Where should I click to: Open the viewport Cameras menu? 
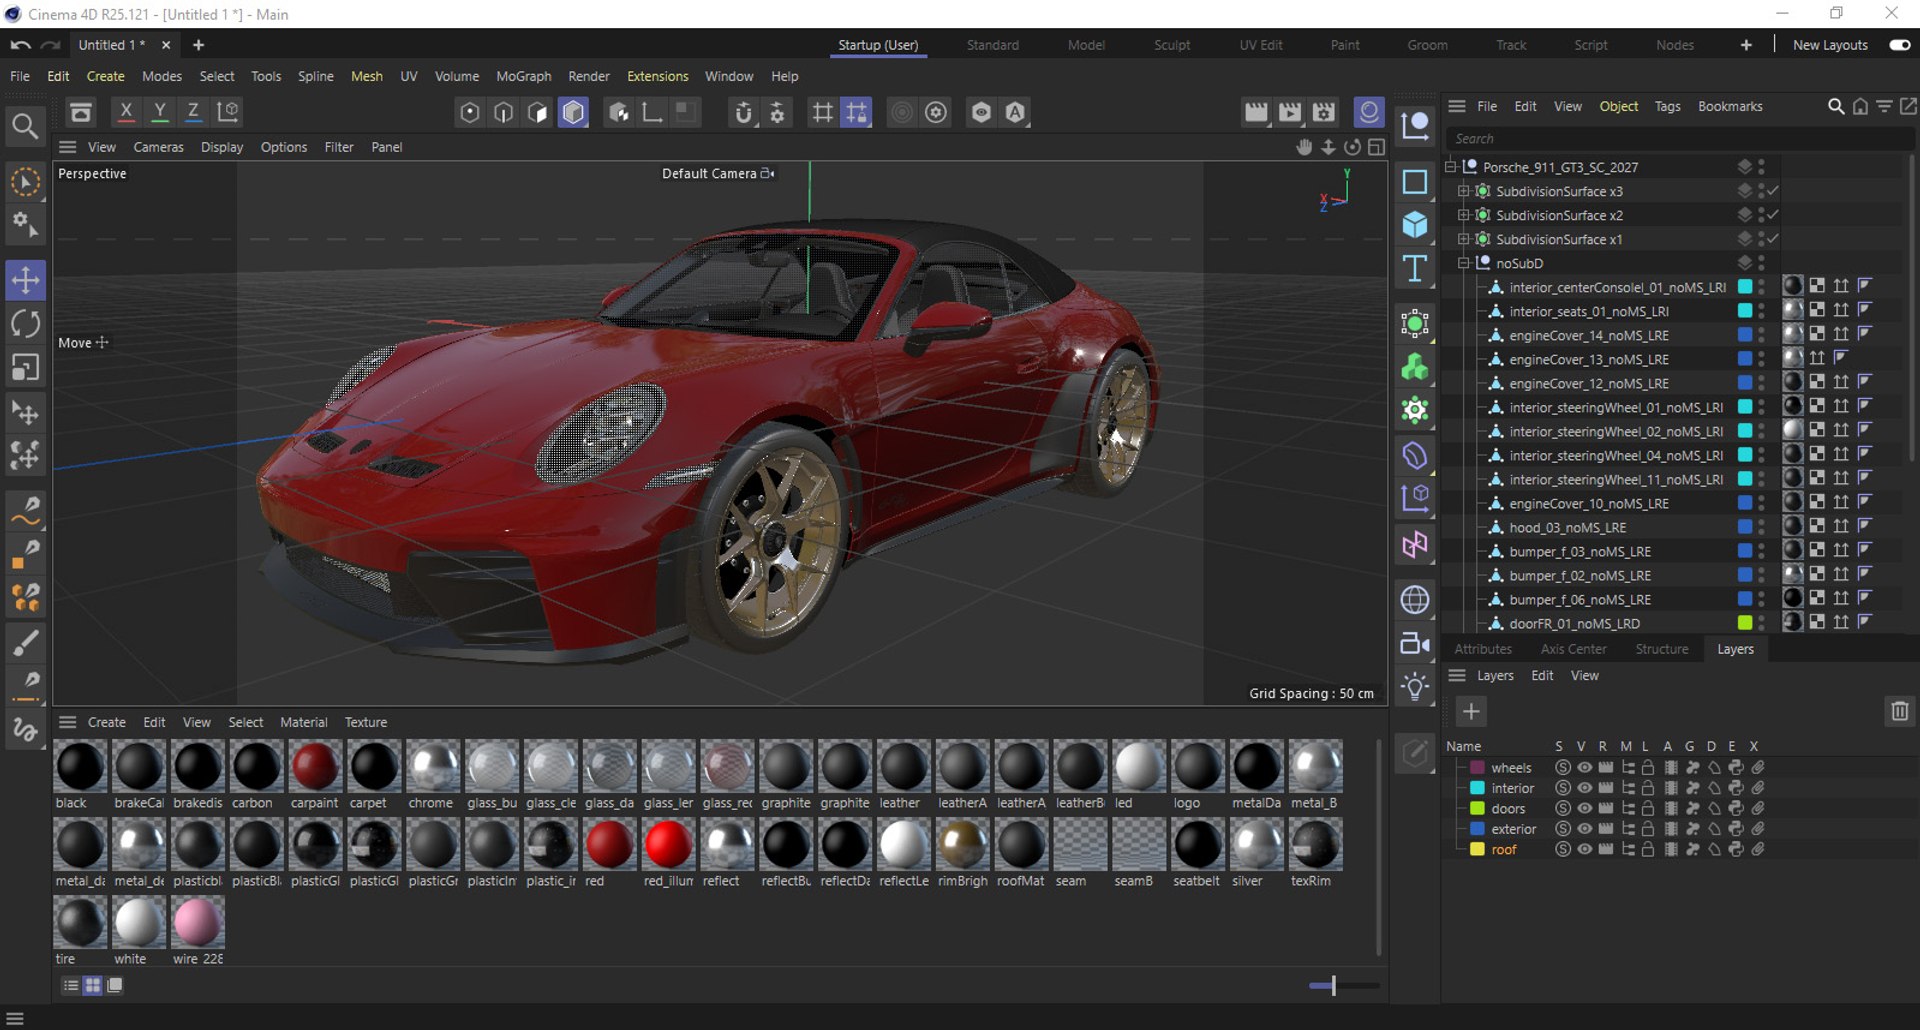click(158, 147)
